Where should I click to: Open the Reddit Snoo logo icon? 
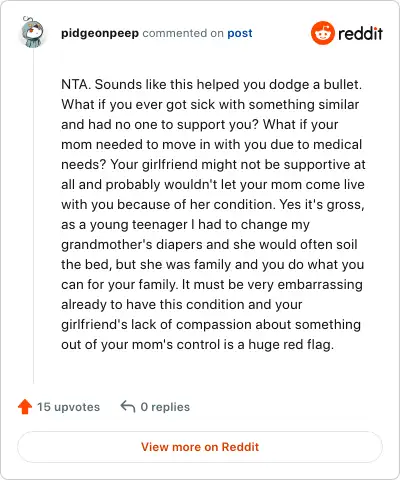tap(322, 33)
